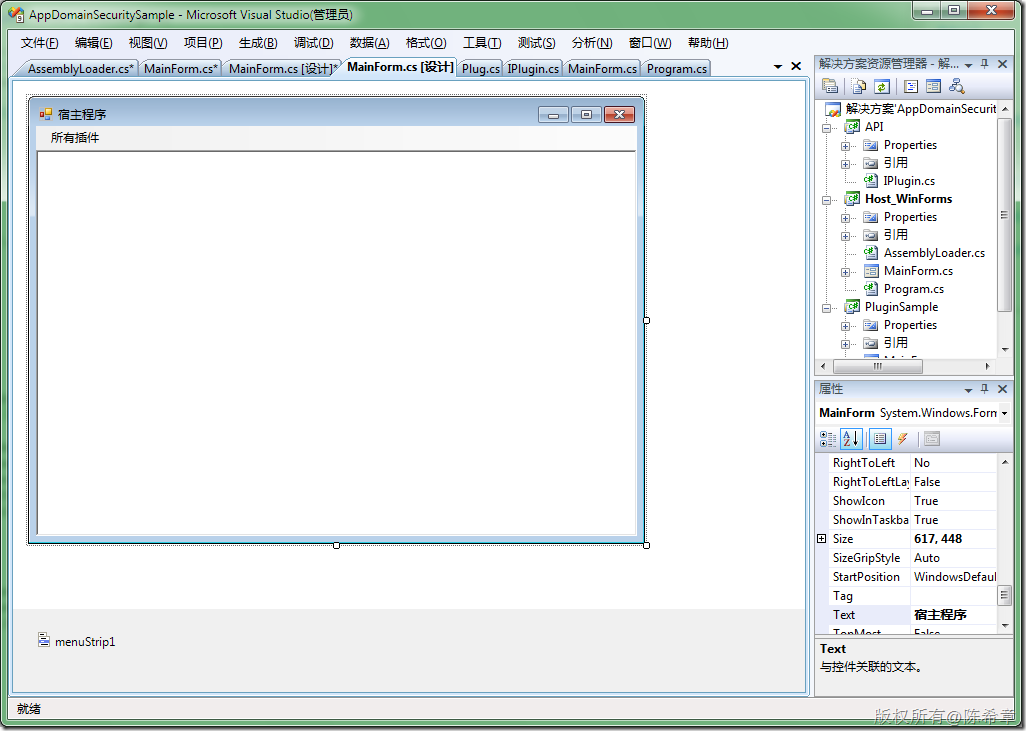Expand the MainForm.cs node
This screenshot has width=1026, height=731.
point(845,272)
